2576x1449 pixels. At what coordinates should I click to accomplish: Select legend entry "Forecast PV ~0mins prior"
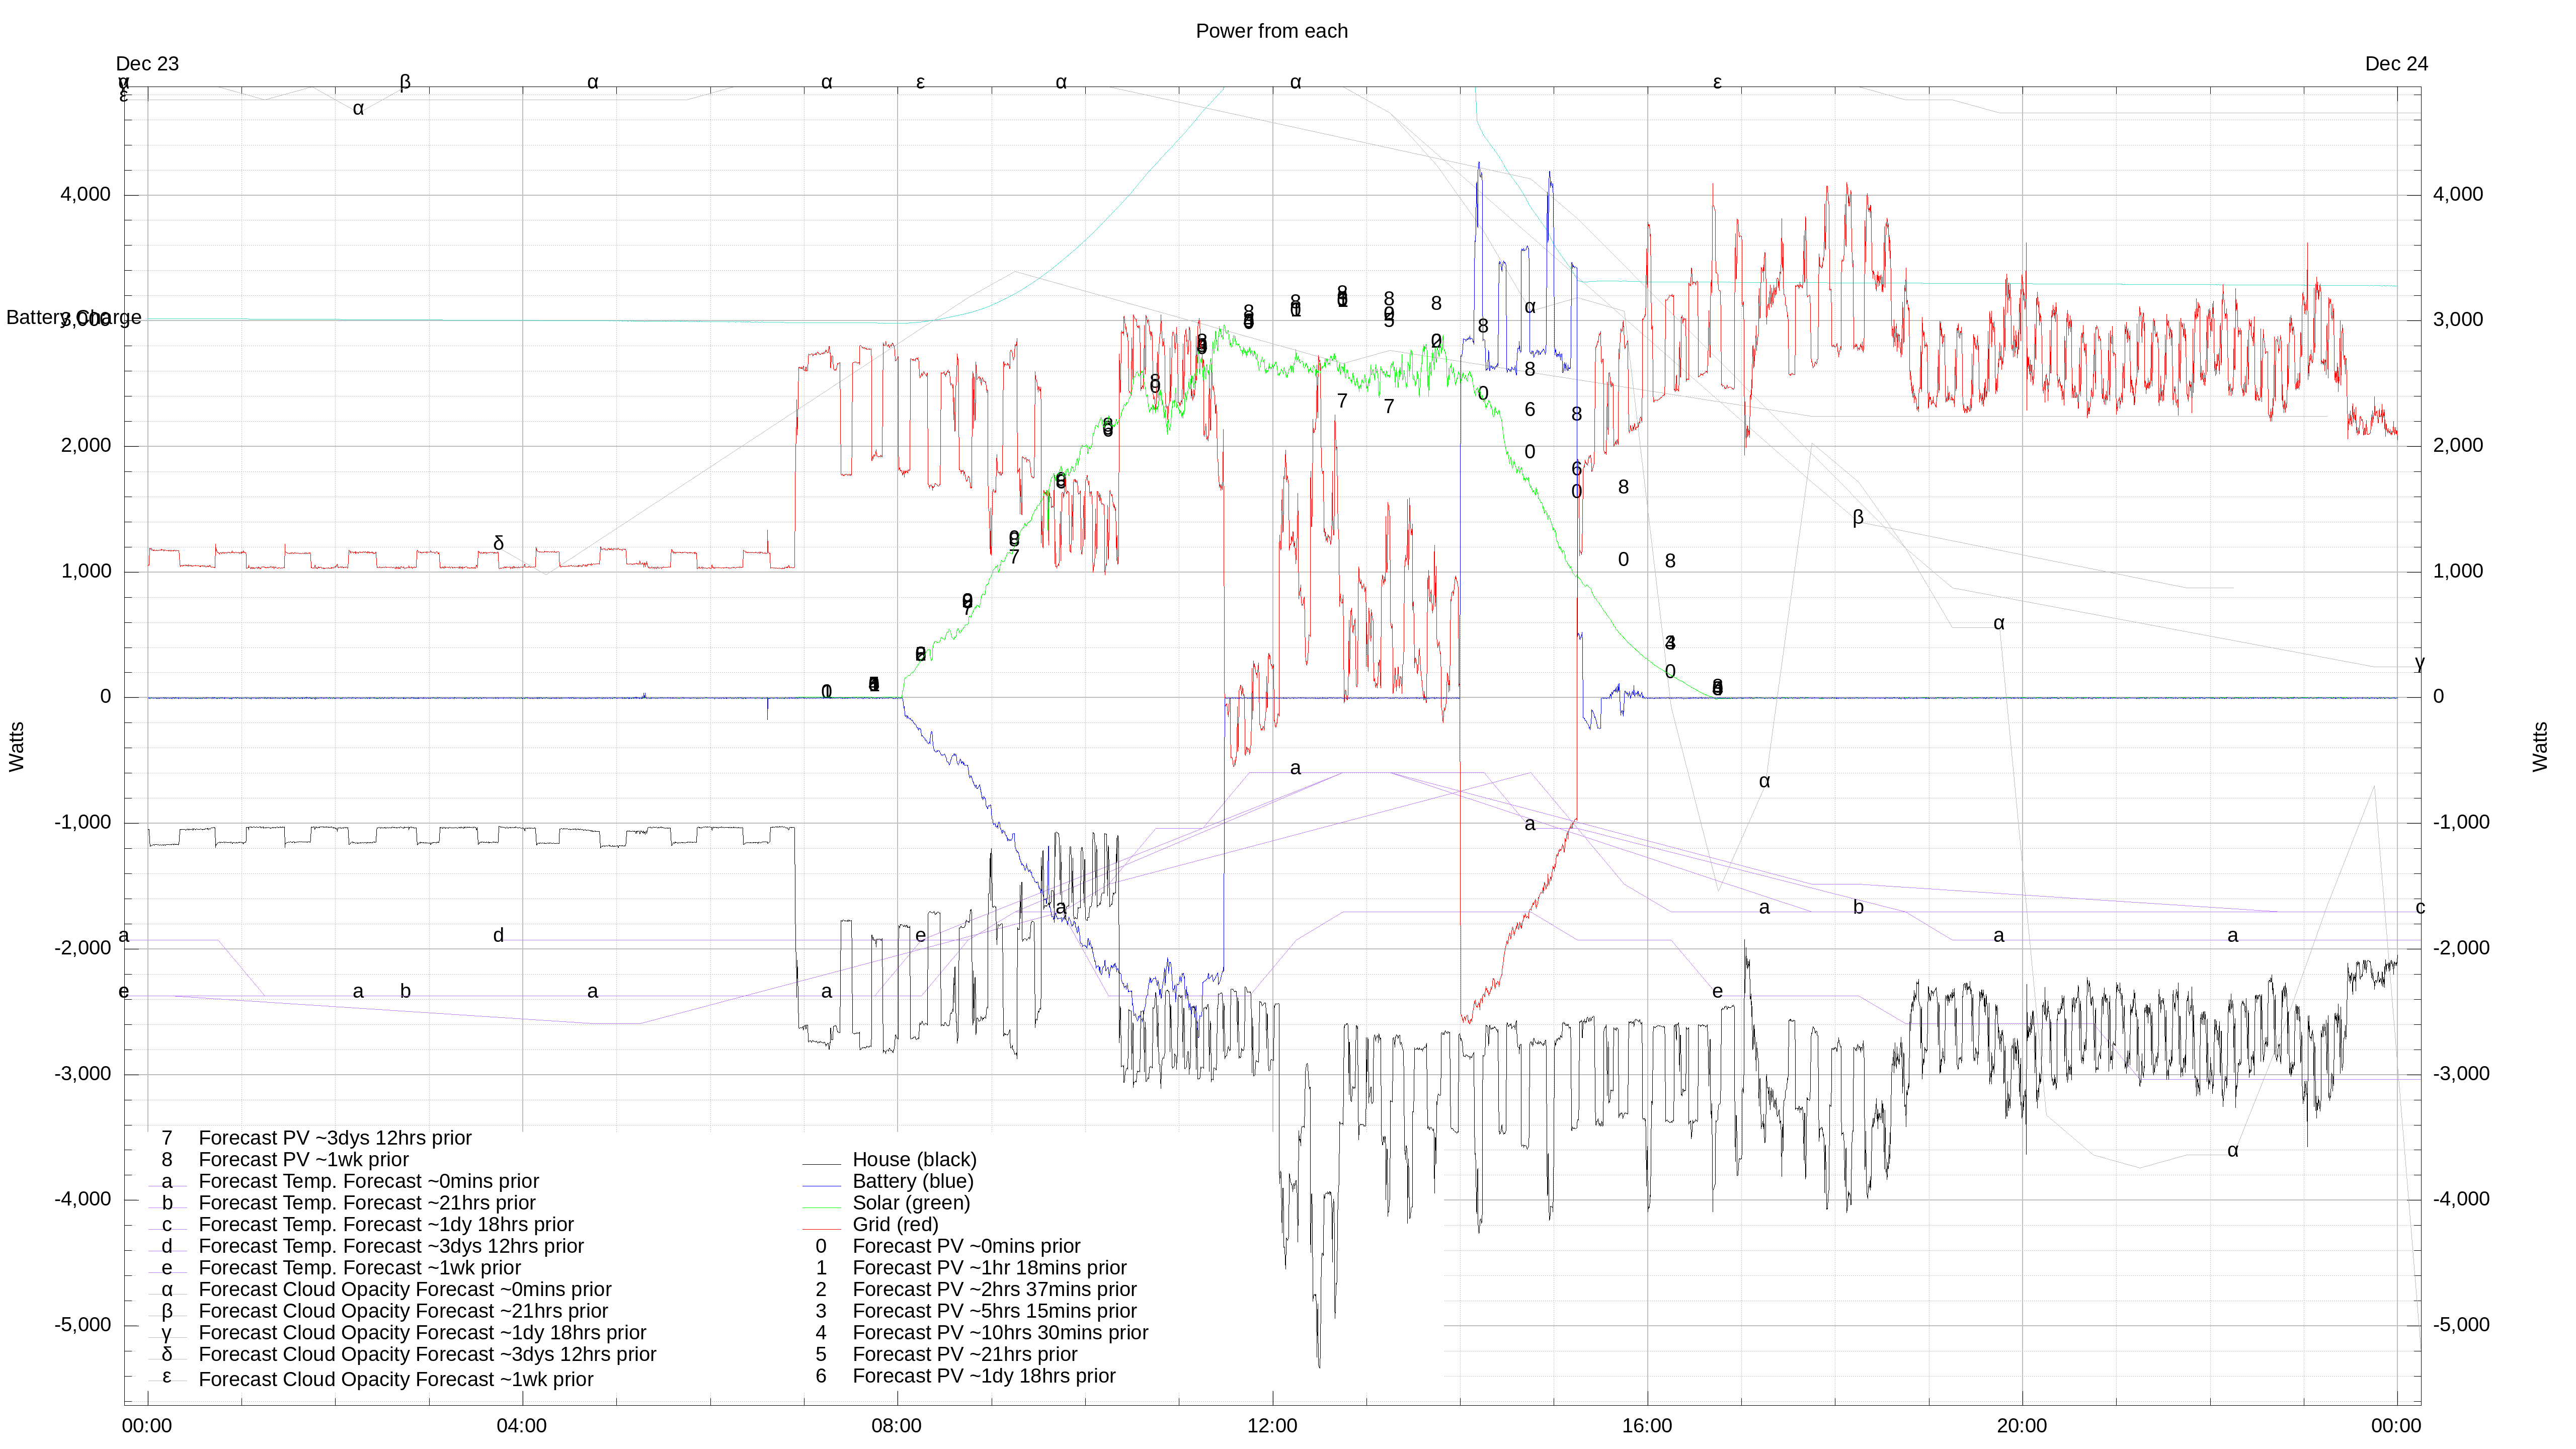click(x=966, y=1246)
